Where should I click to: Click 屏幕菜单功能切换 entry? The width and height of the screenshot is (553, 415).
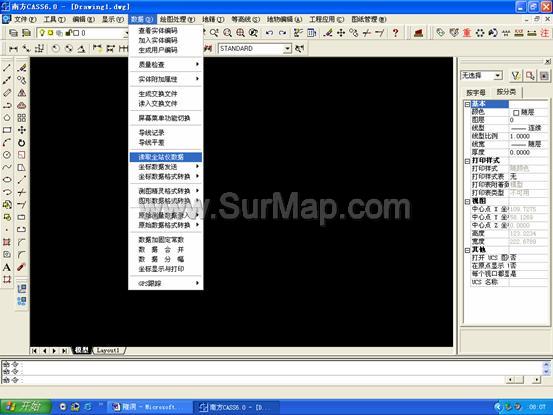coord(165,118)
